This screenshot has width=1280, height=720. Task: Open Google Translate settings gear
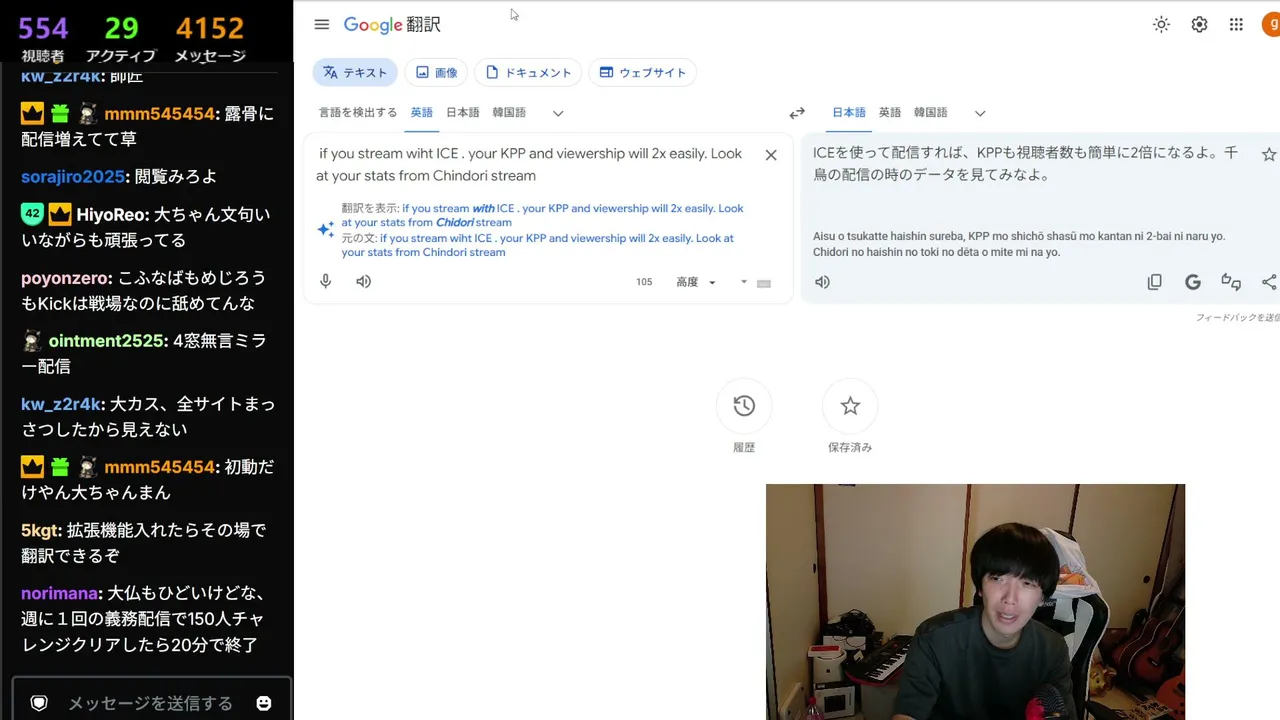[x=1199, y=25]
